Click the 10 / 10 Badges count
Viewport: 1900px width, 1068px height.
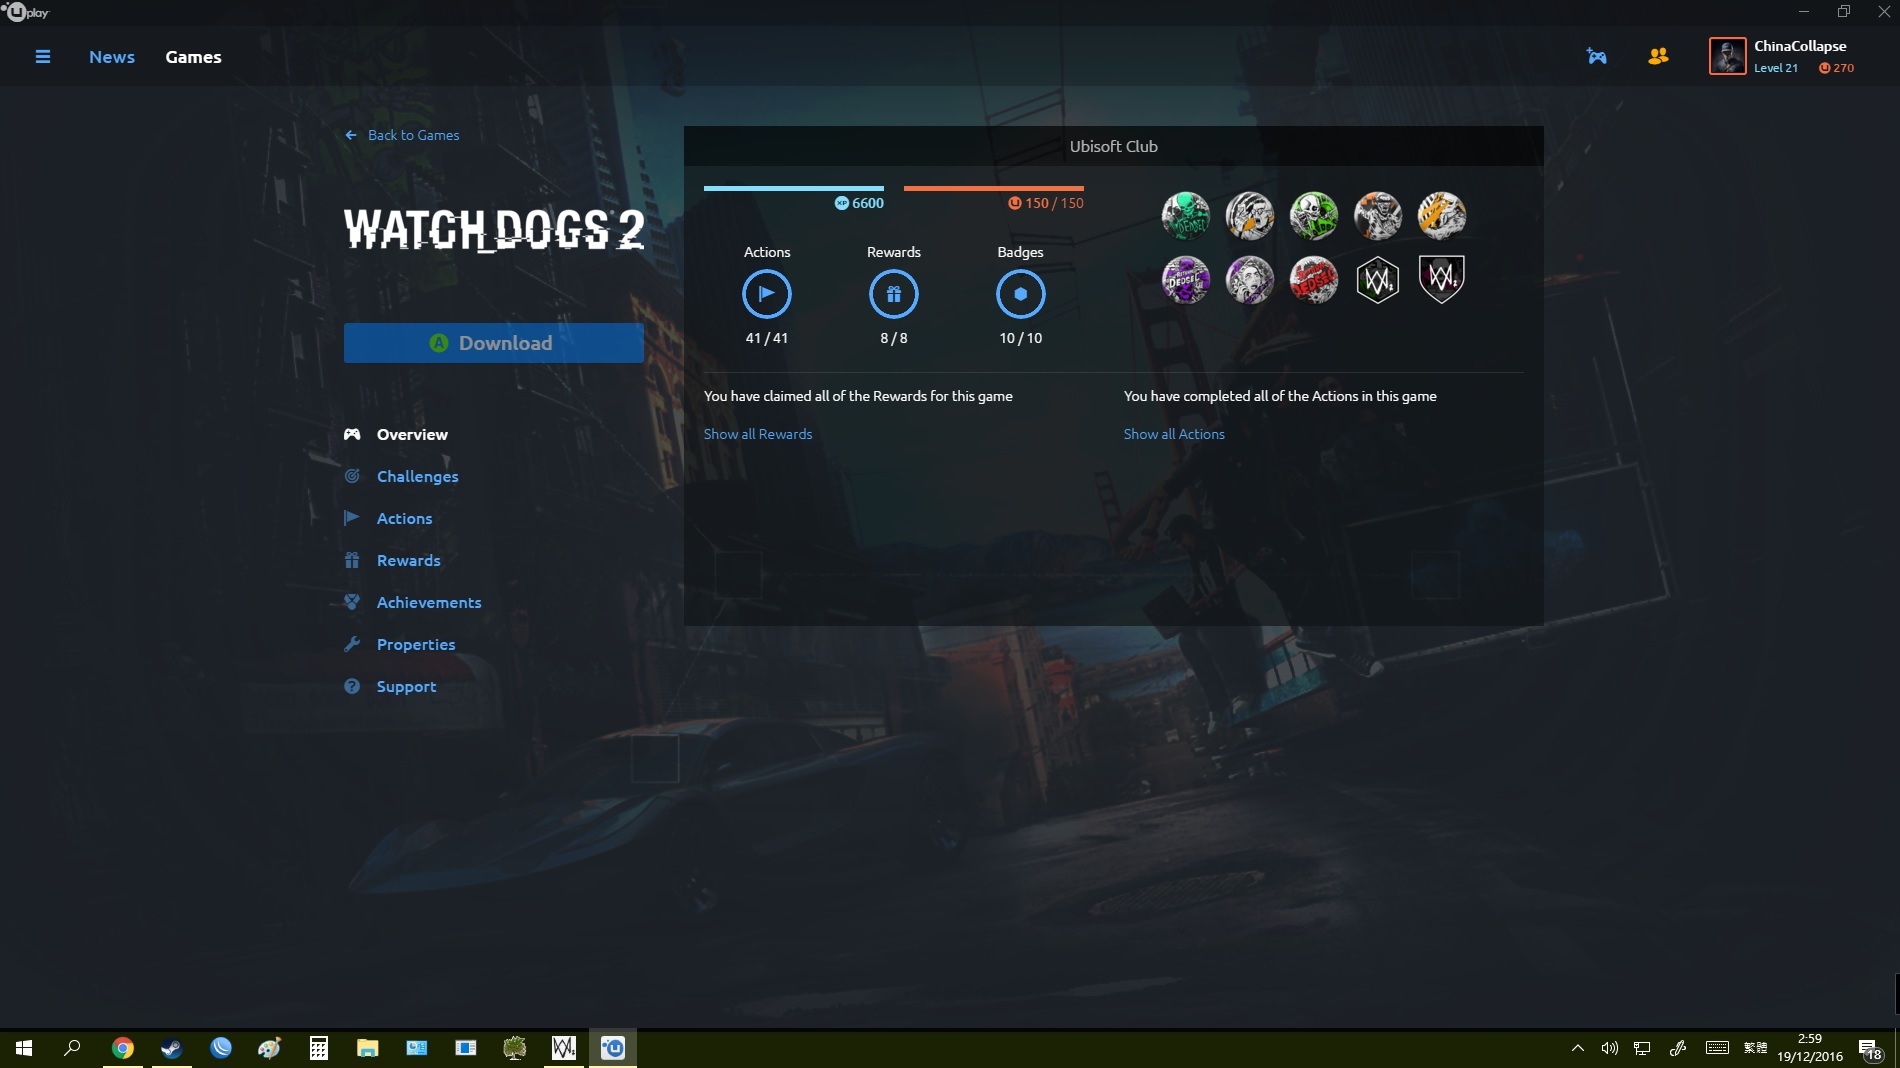[x=1021, y=338]
